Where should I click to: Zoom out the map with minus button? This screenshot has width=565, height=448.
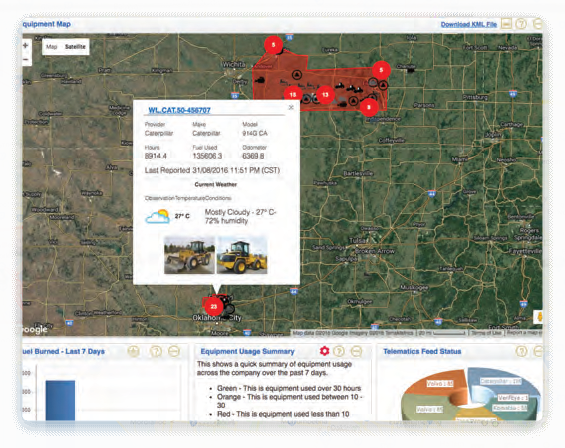click(26, 59)
